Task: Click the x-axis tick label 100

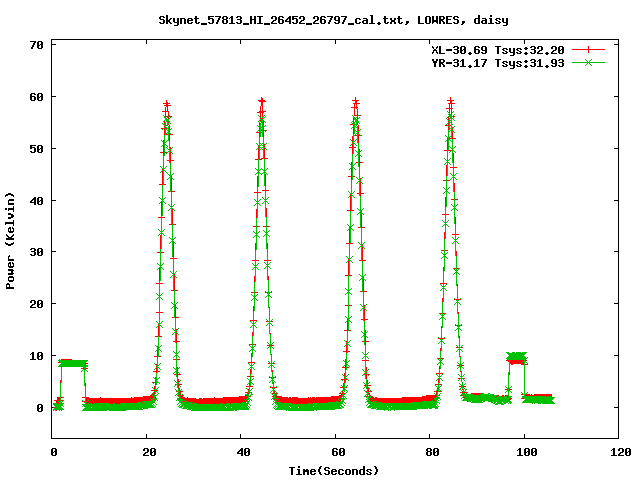Action: pos(527,452)
